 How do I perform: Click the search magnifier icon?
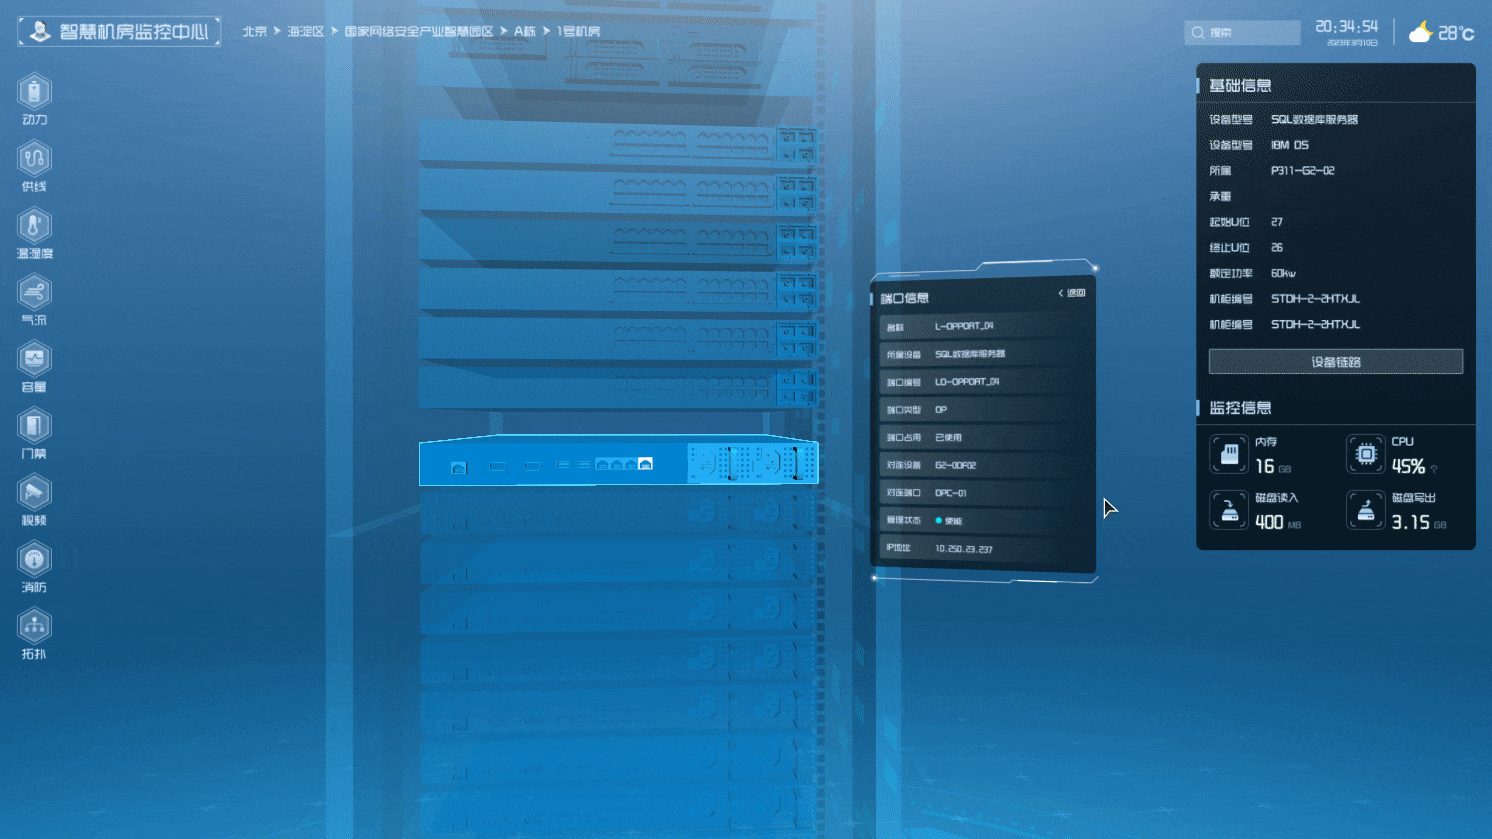click(x=1198, y=33)
